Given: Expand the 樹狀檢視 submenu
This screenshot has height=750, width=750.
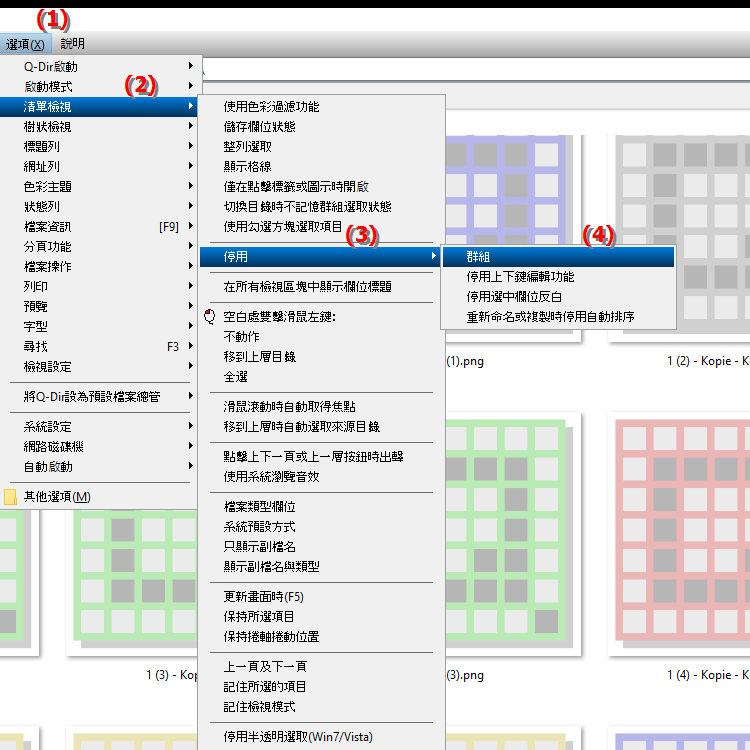Looking at the screenshot, I should coord(100,126).
